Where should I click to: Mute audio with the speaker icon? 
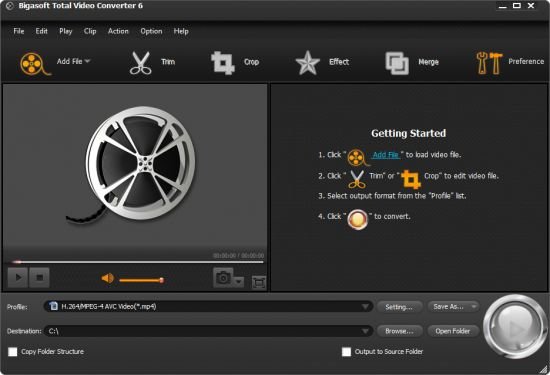click(x=108, y=279)
